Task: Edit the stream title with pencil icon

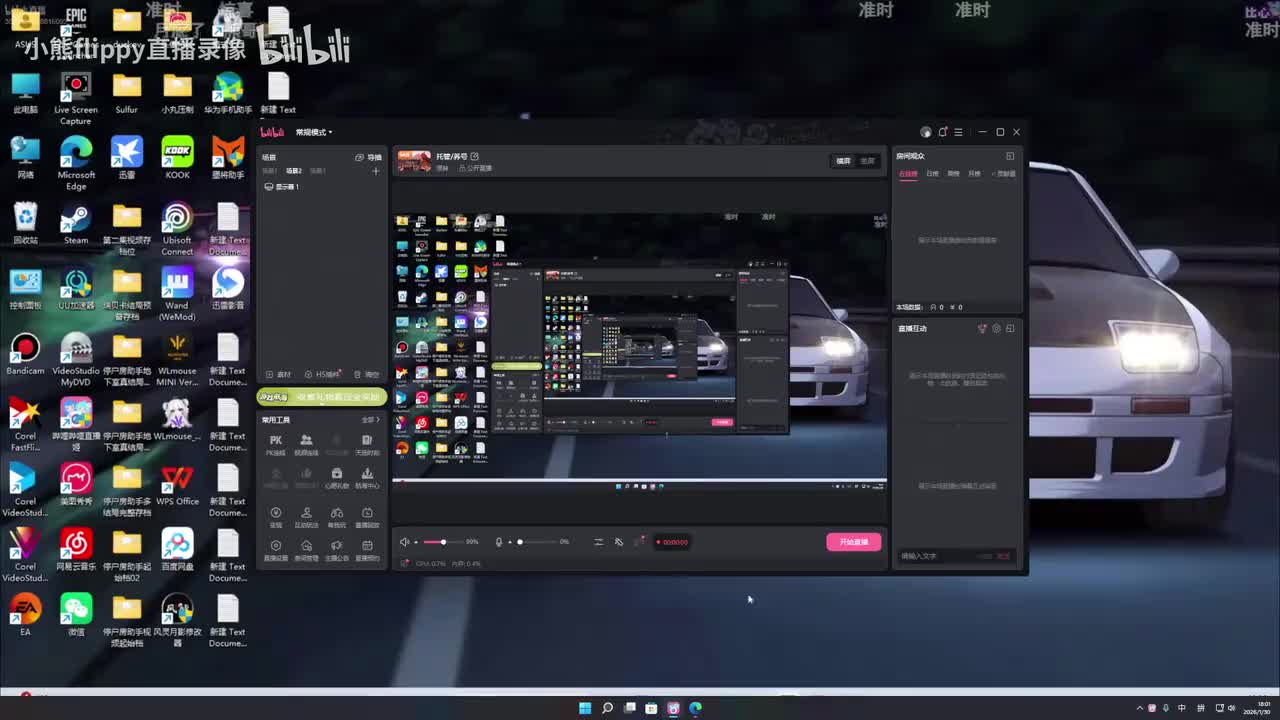Action: coord(475,157)
